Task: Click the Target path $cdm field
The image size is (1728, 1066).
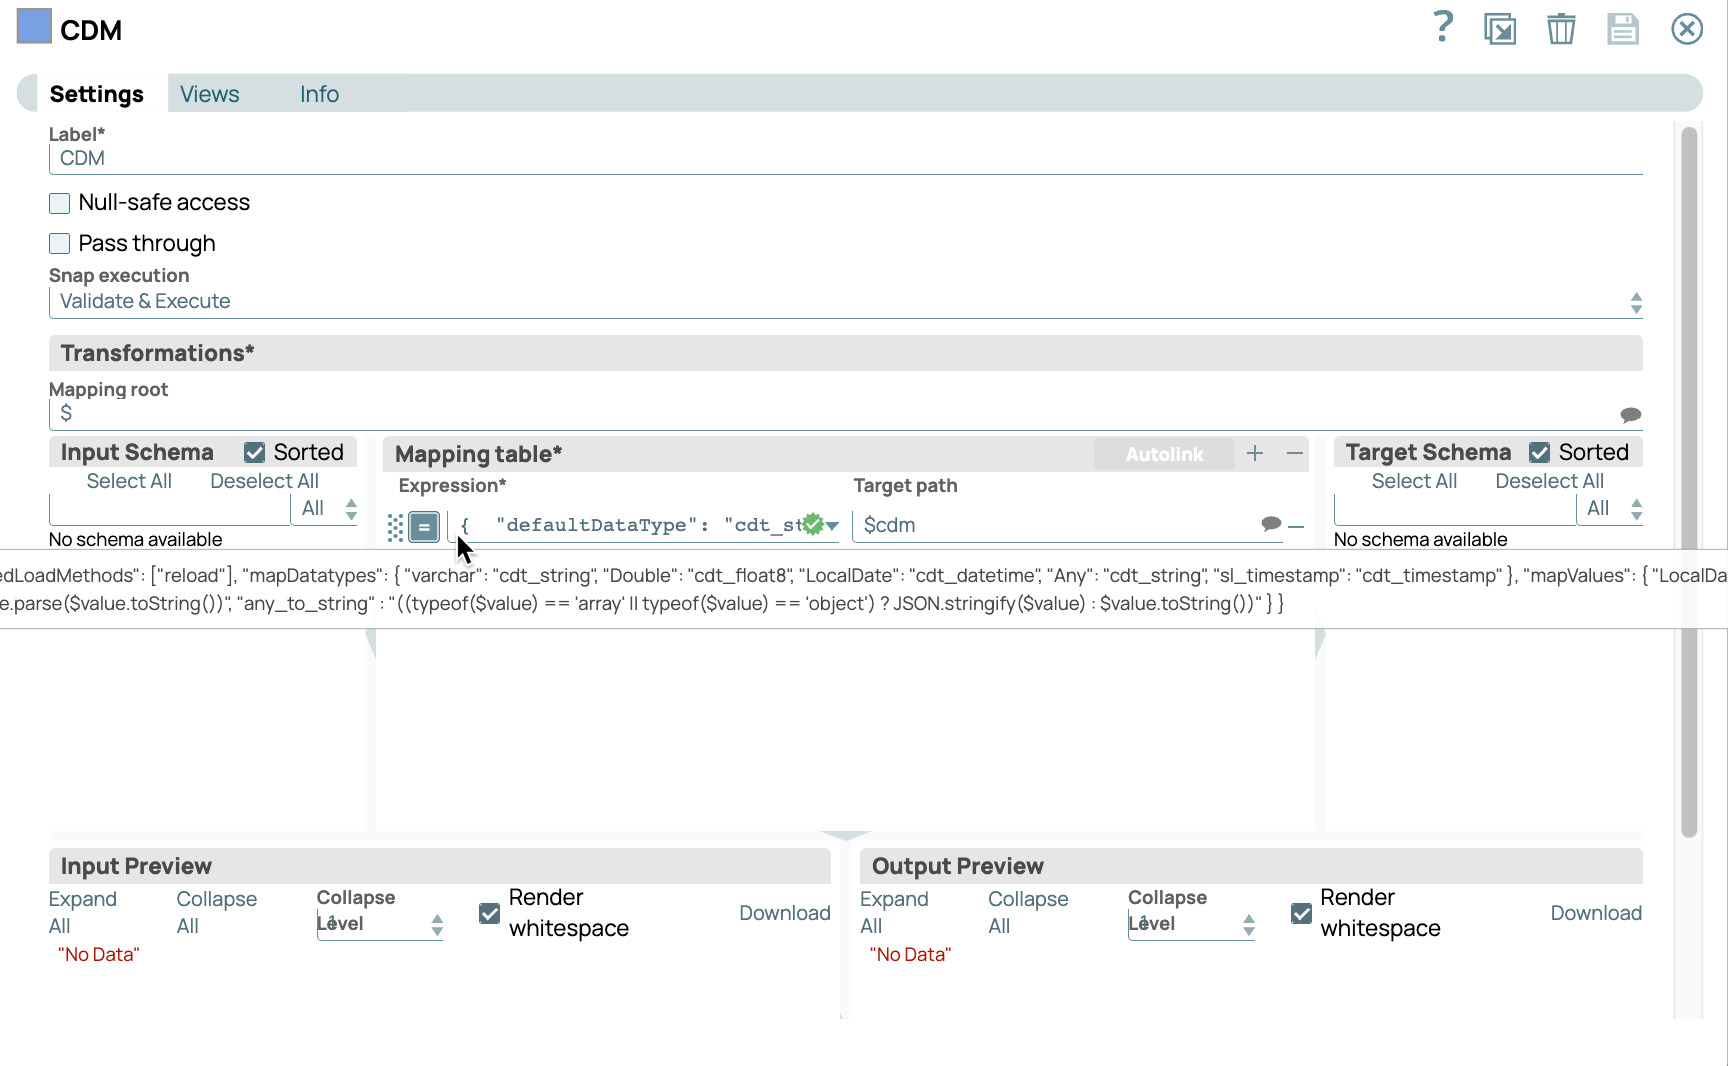Action: [1055, 526]
